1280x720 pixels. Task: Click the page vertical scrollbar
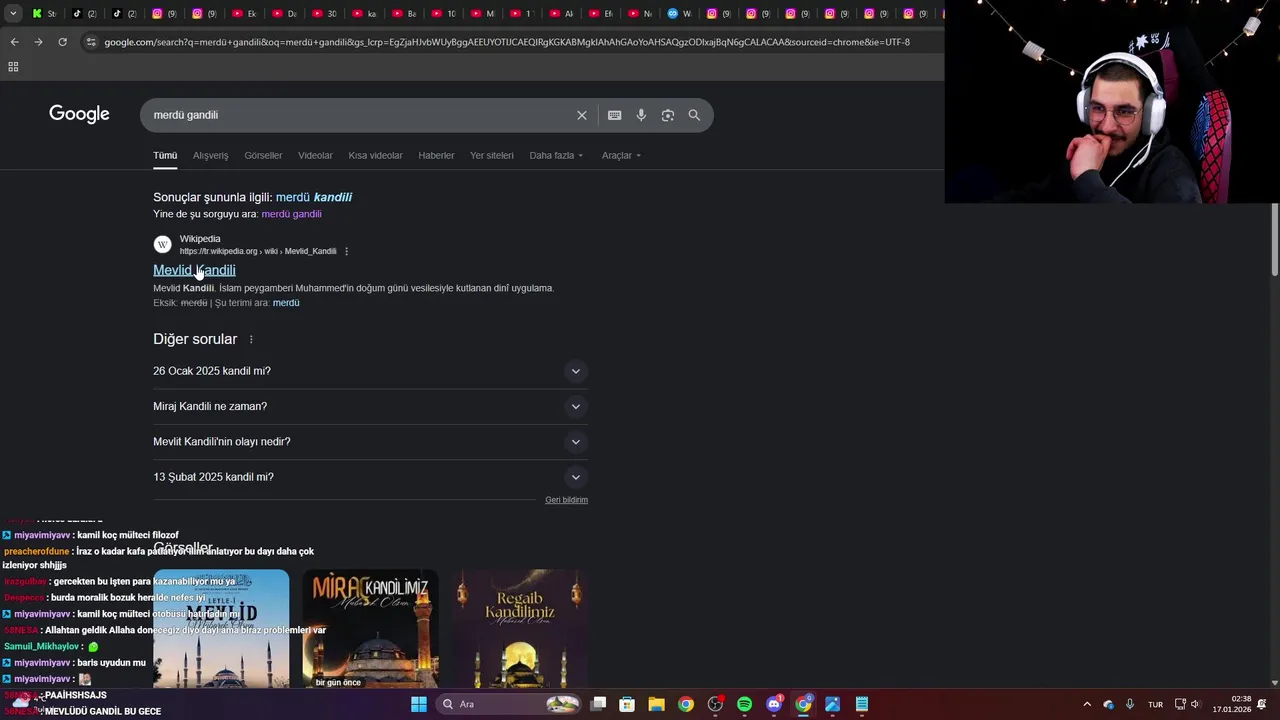click(x=1275, y=240)
